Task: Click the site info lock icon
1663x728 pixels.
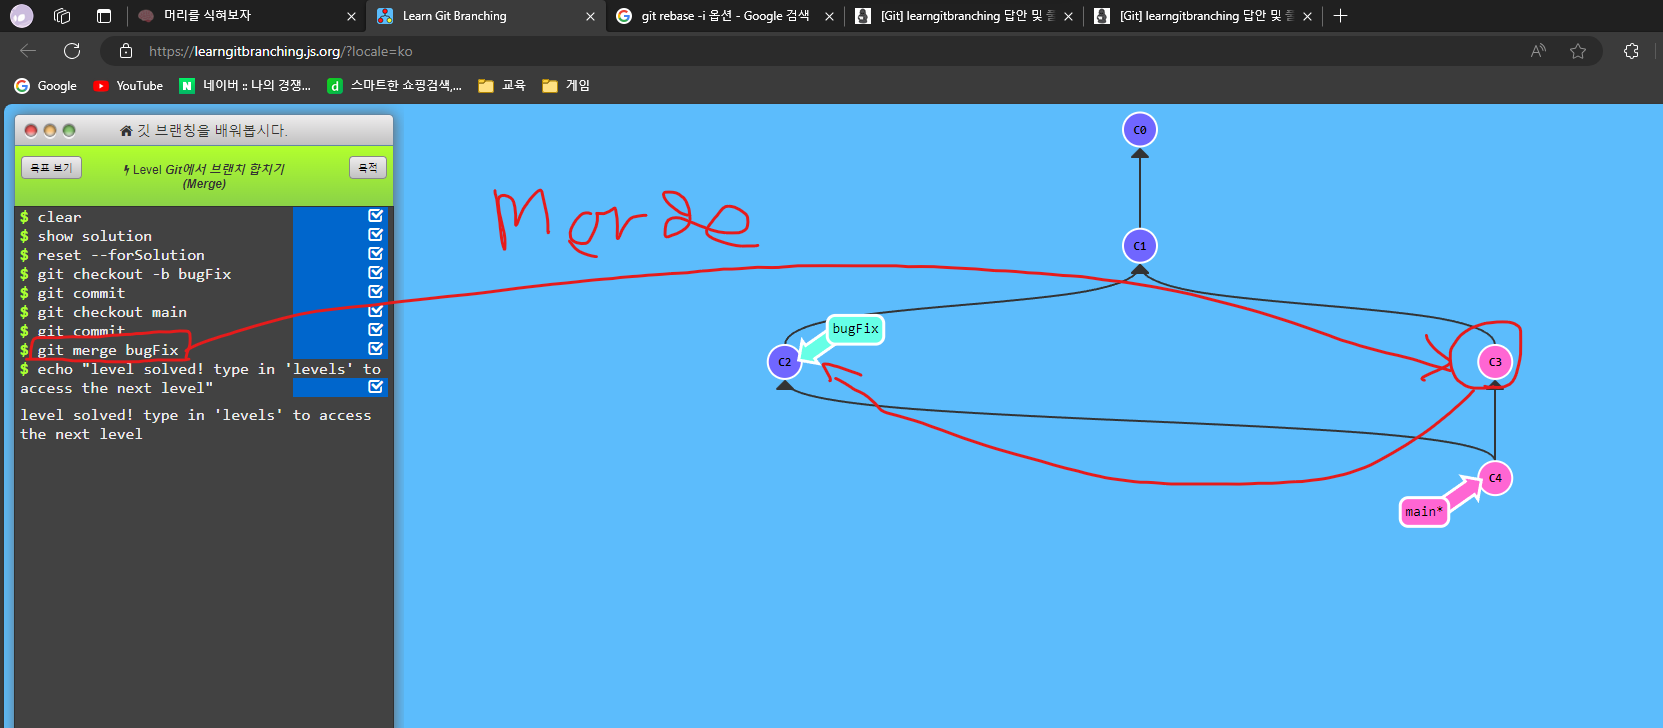Action: click(126, 51)
